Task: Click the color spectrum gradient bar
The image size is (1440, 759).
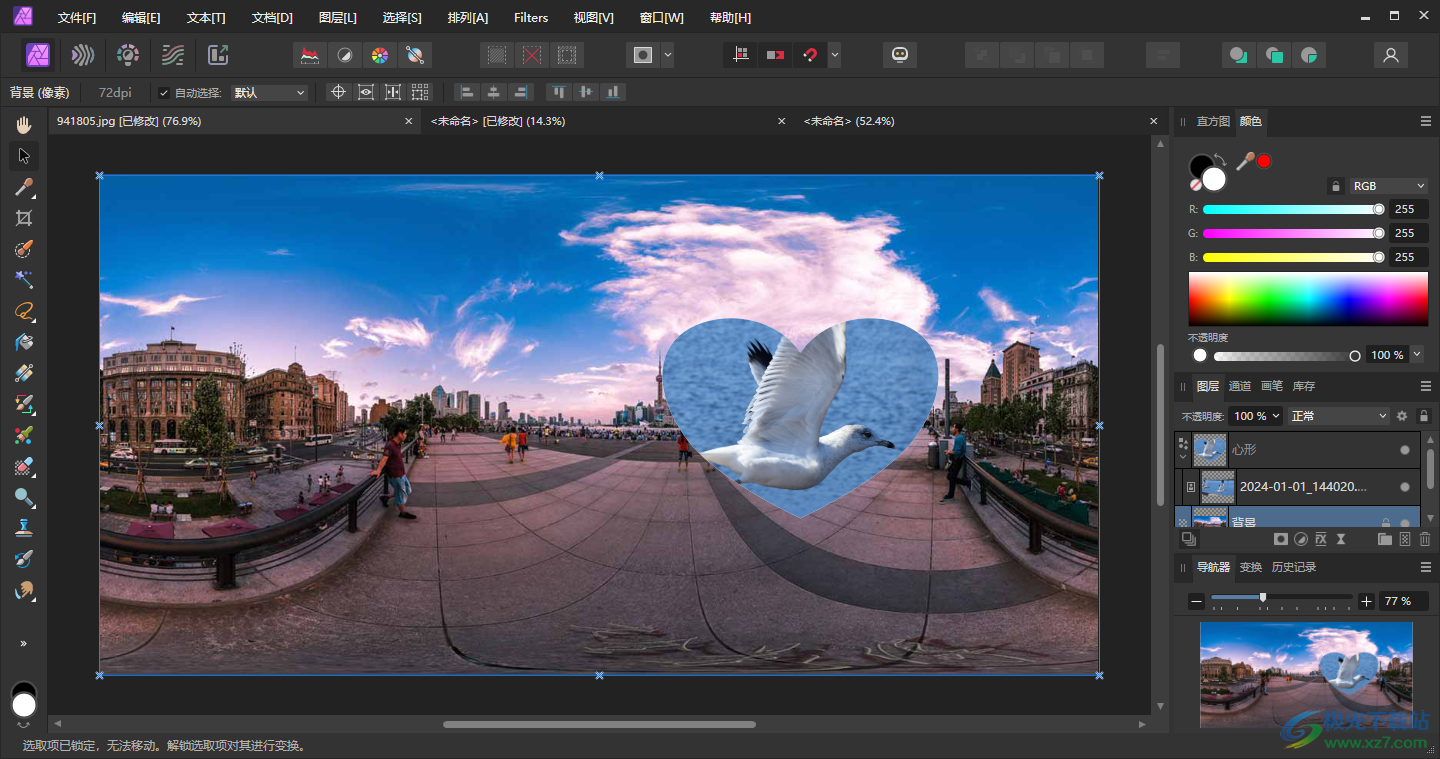Action: pyautogui.click(x=1307, y=298)
